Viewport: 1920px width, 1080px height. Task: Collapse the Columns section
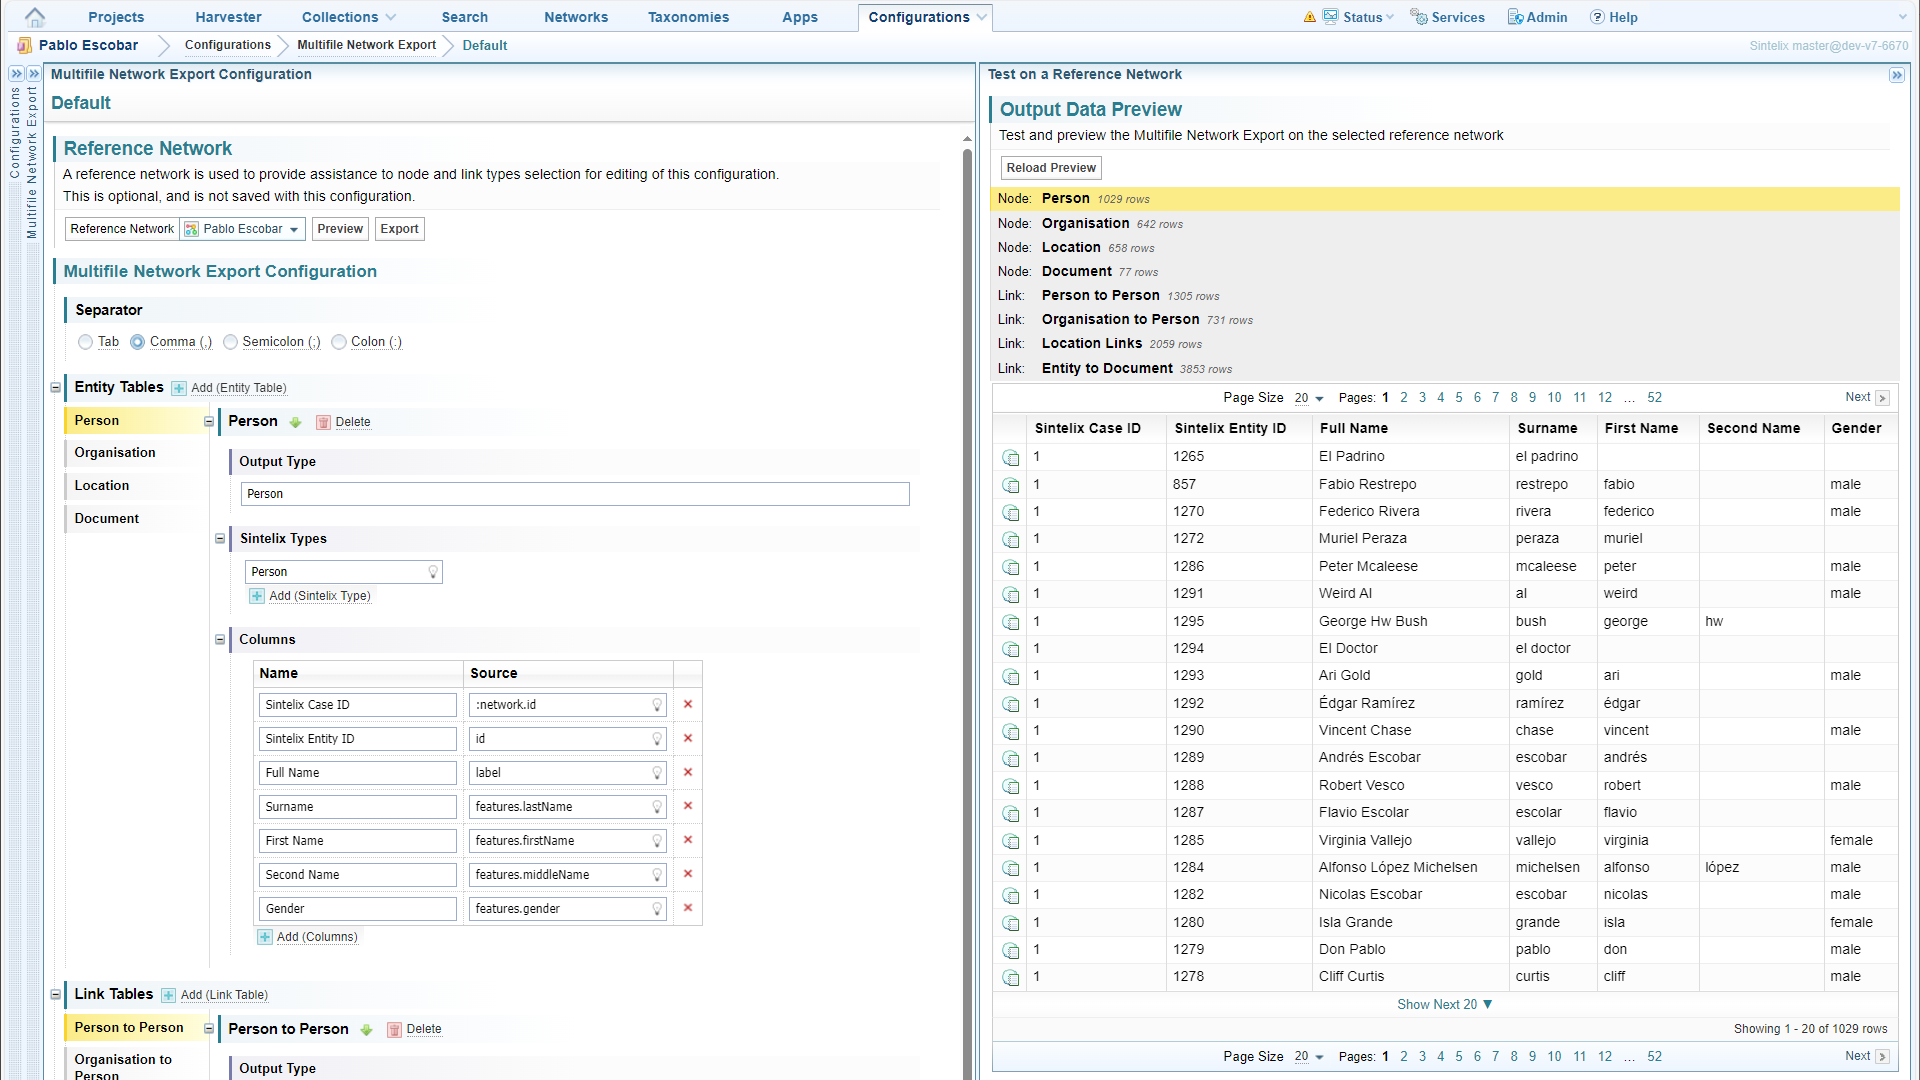pyautogui.click(x=220, y=640)
